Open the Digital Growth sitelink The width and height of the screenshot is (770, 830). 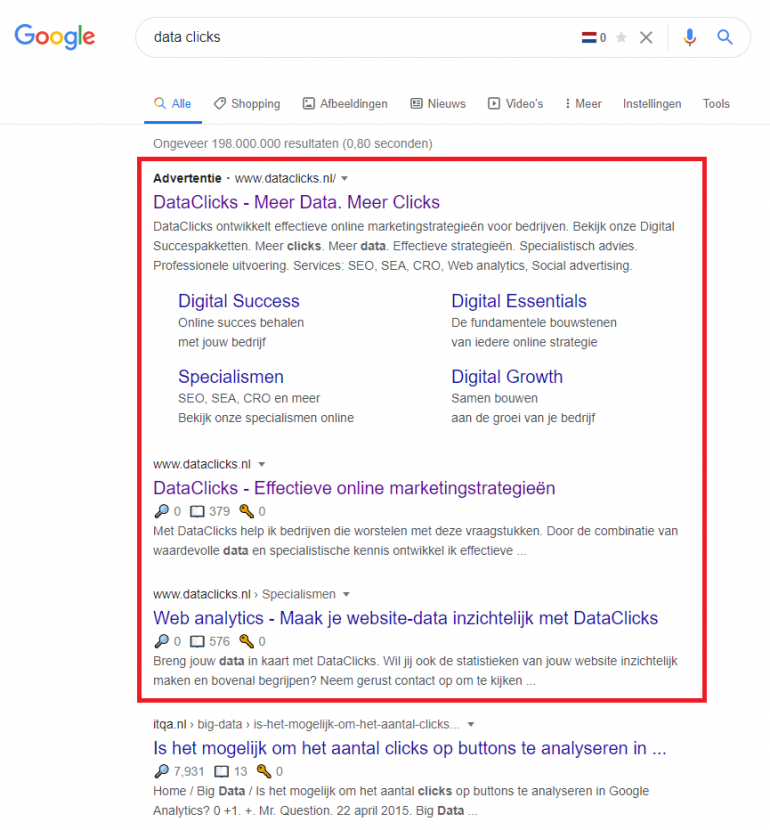tap(506, 376)
